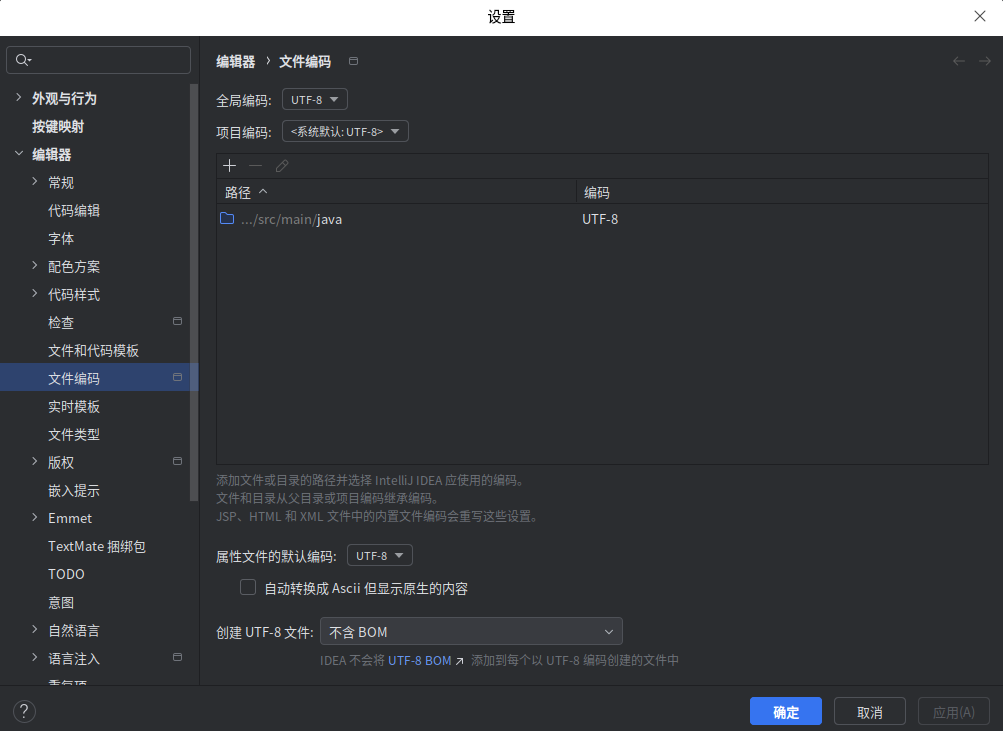The image size is (1003, 731).
Task: Expand the 配色方案 tree node
Action: pos(35,265)
